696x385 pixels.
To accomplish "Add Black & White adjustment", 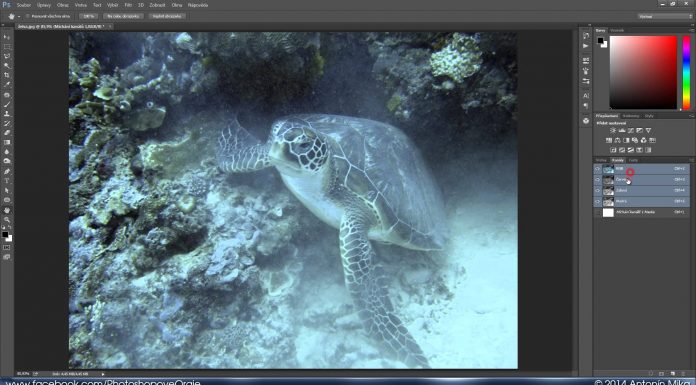I will click(626, 140).
